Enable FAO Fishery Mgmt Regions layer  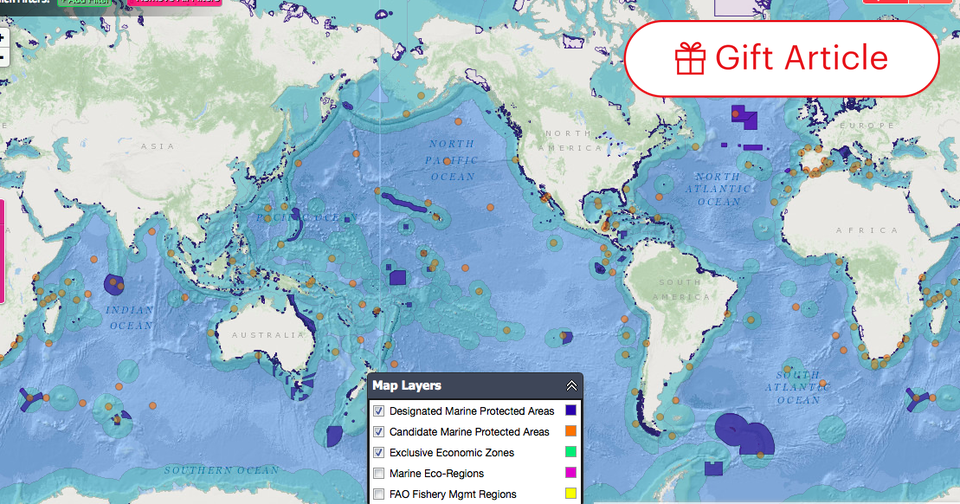click(379, 494)
